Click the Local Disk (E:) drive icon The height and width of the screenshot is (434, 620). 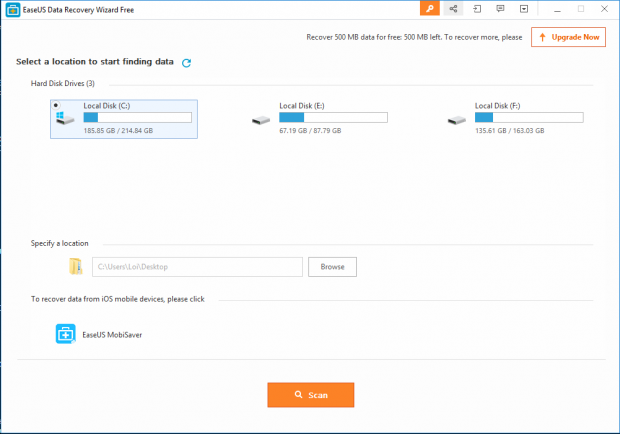[261, 120]
